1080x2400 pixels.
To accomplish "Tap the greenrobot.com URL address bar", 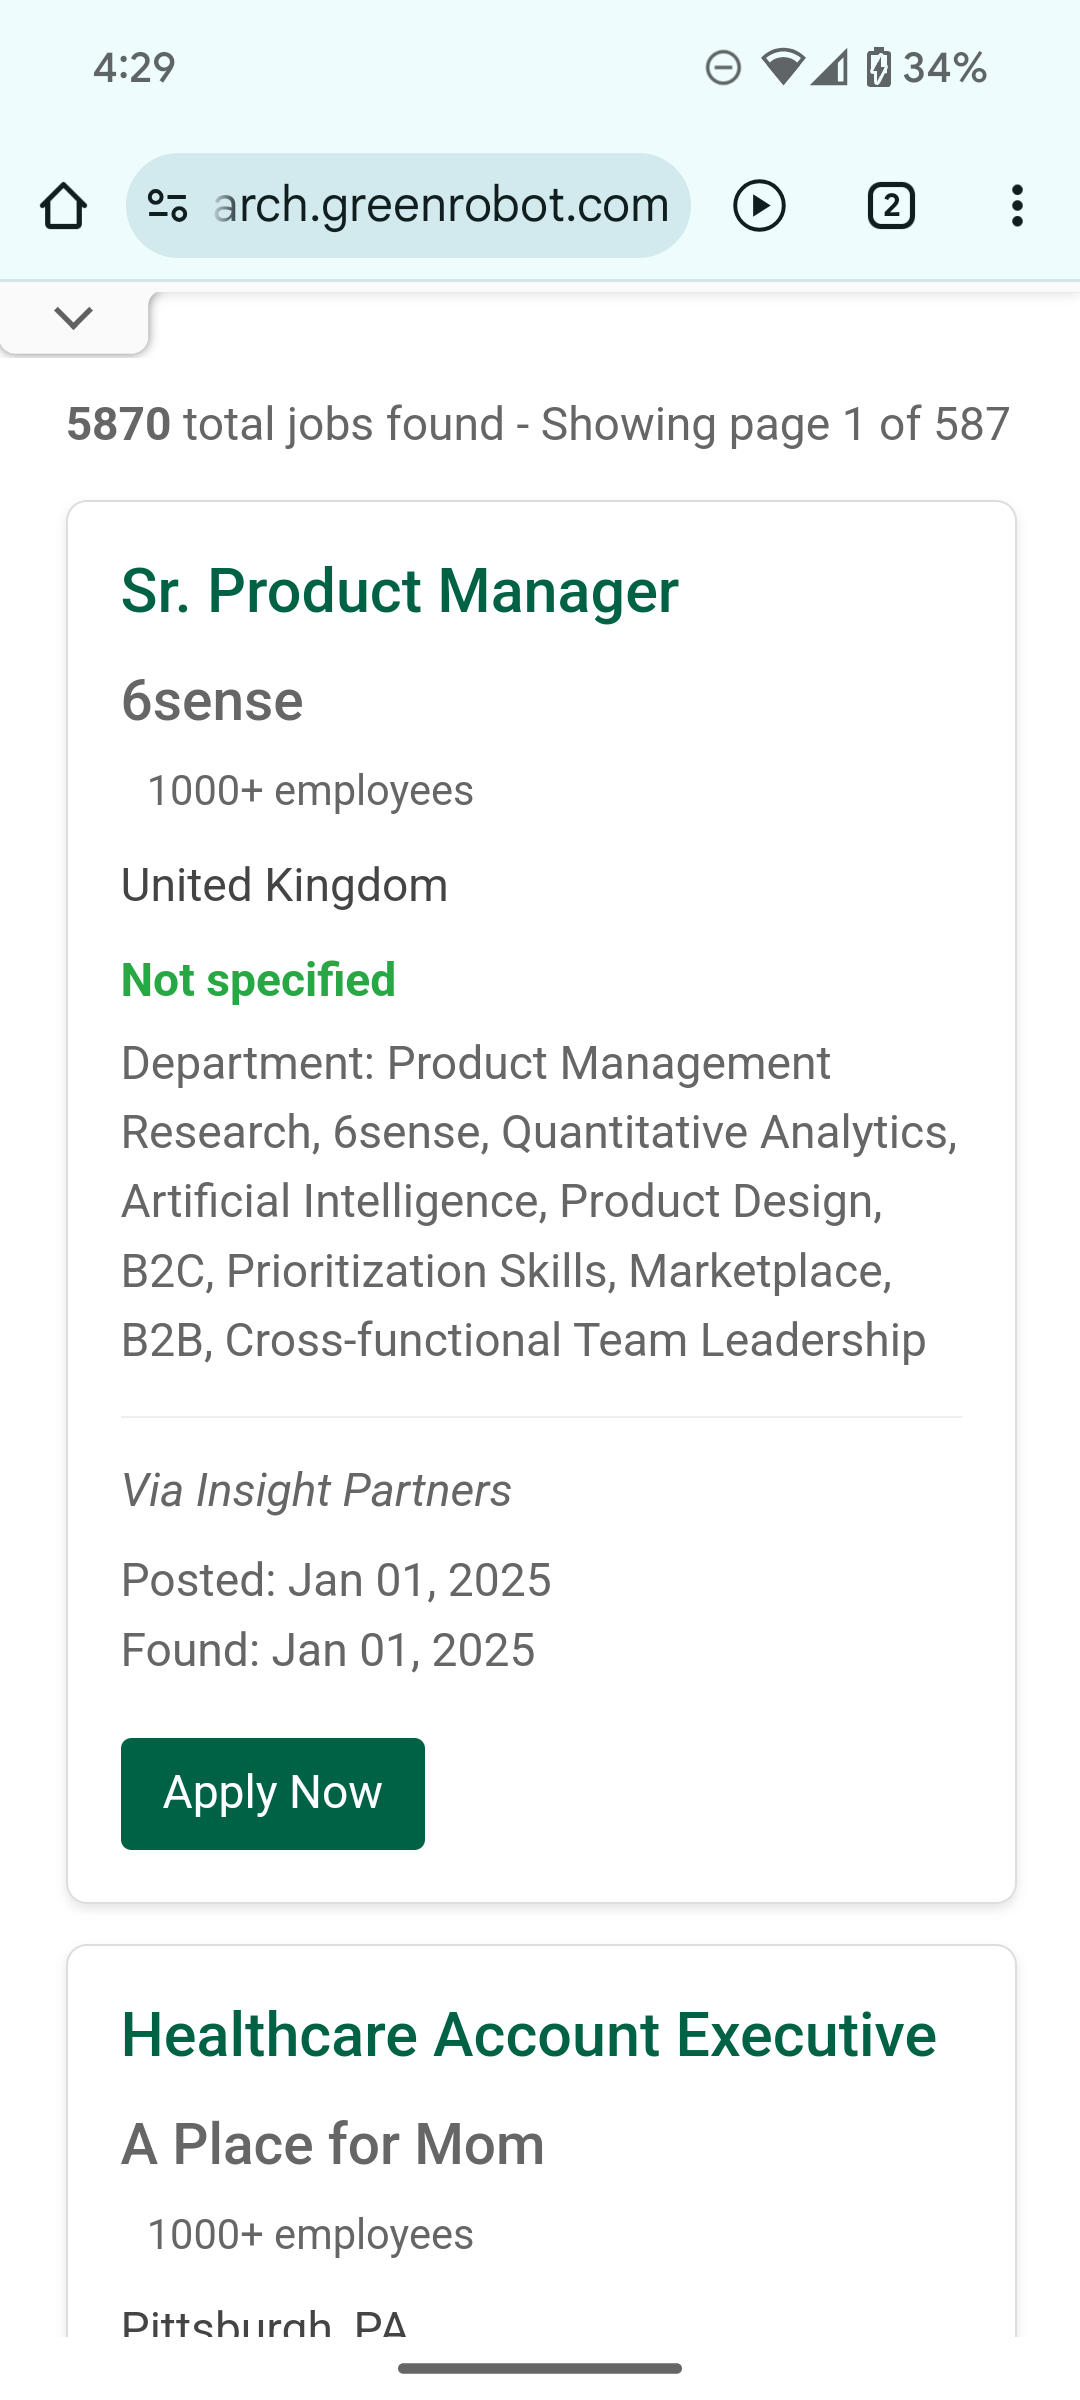I will [x=408, y=206].
